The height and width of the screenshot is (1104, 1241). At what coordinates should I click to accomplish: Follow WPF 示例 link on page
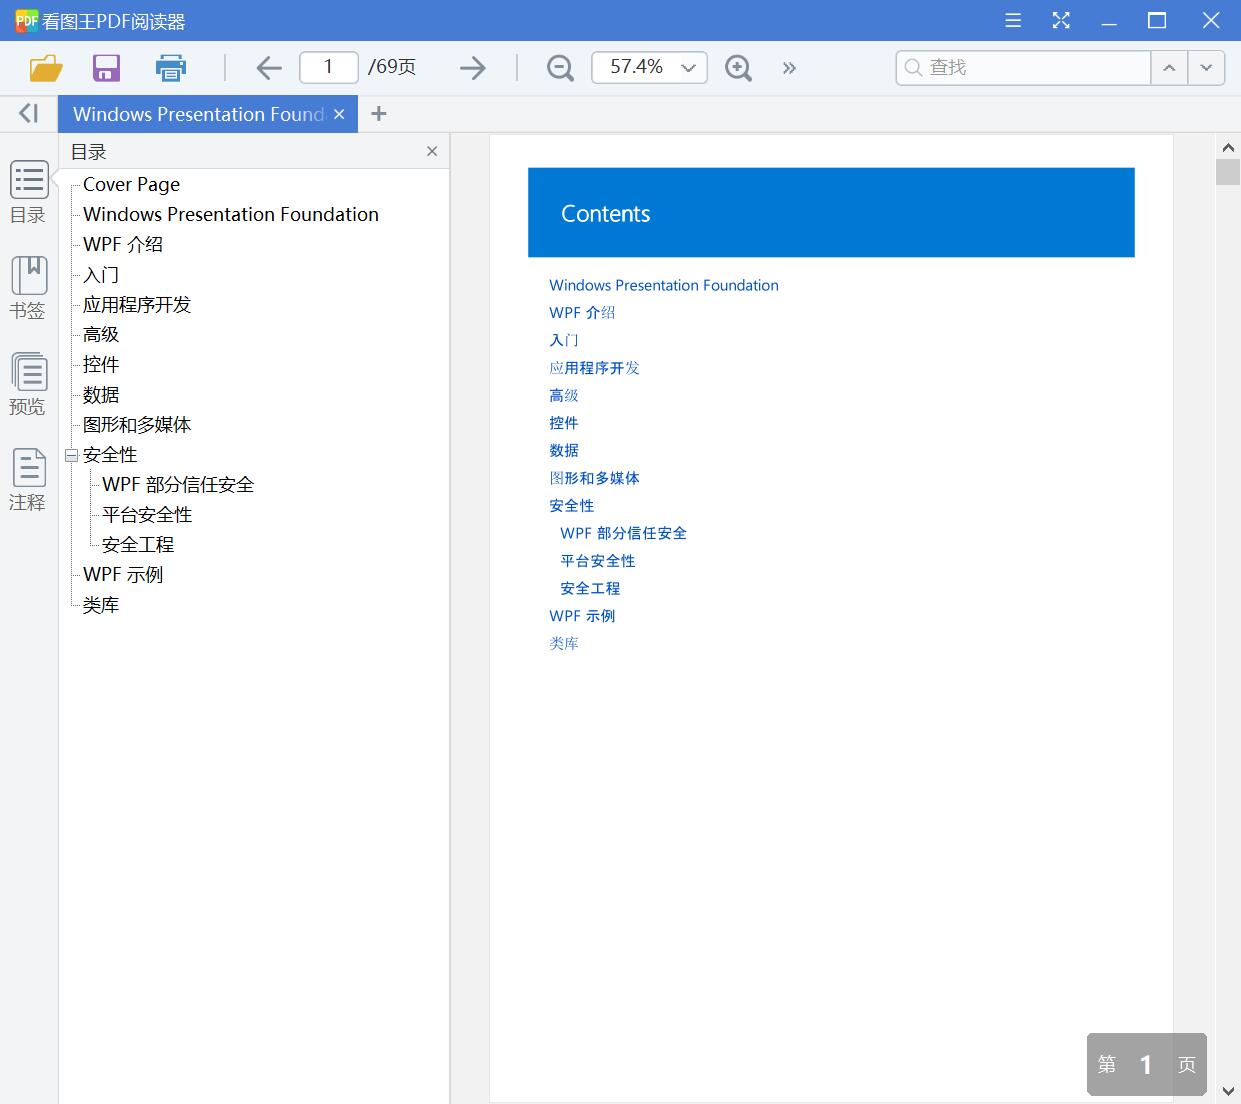point(582,616)
